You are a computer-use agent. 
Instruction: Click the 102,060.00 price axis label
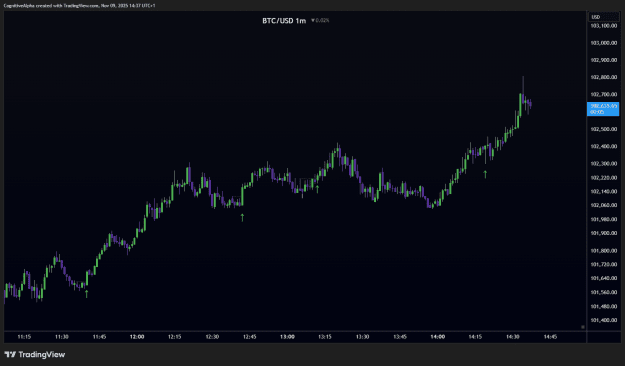click(x=603, y=205)
